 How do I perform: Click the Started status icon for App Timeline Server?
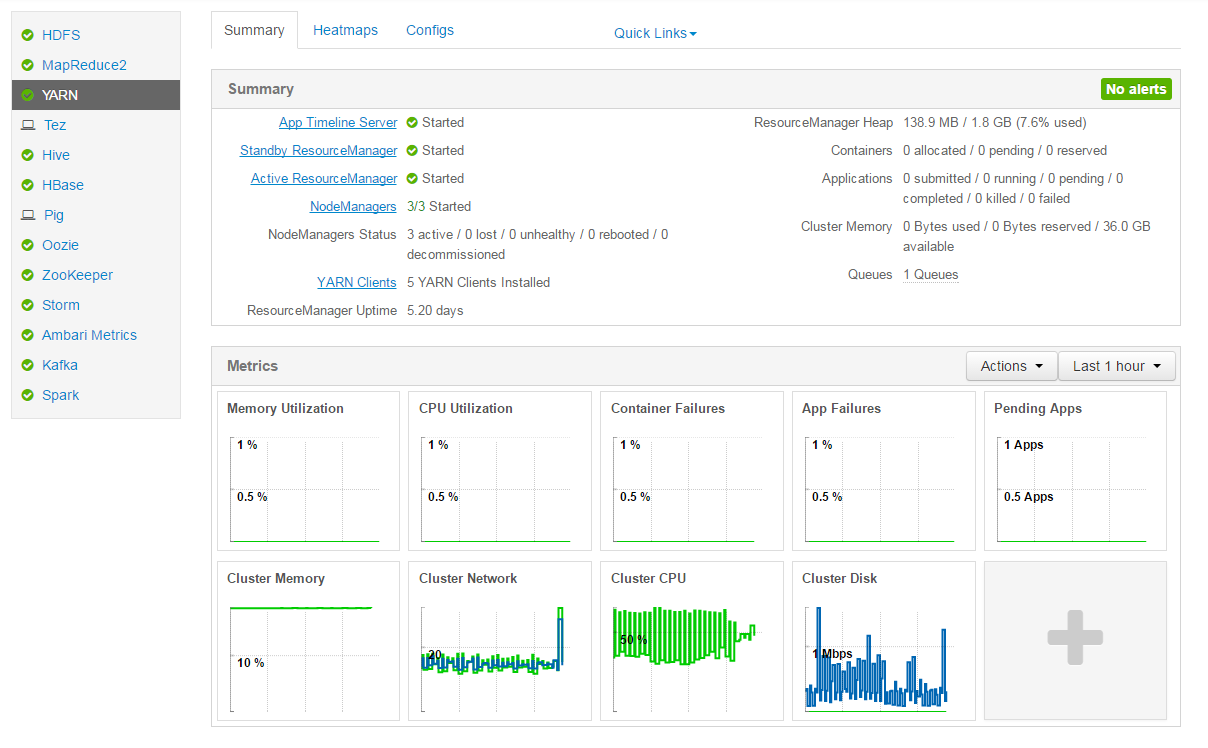pos(412,123)
